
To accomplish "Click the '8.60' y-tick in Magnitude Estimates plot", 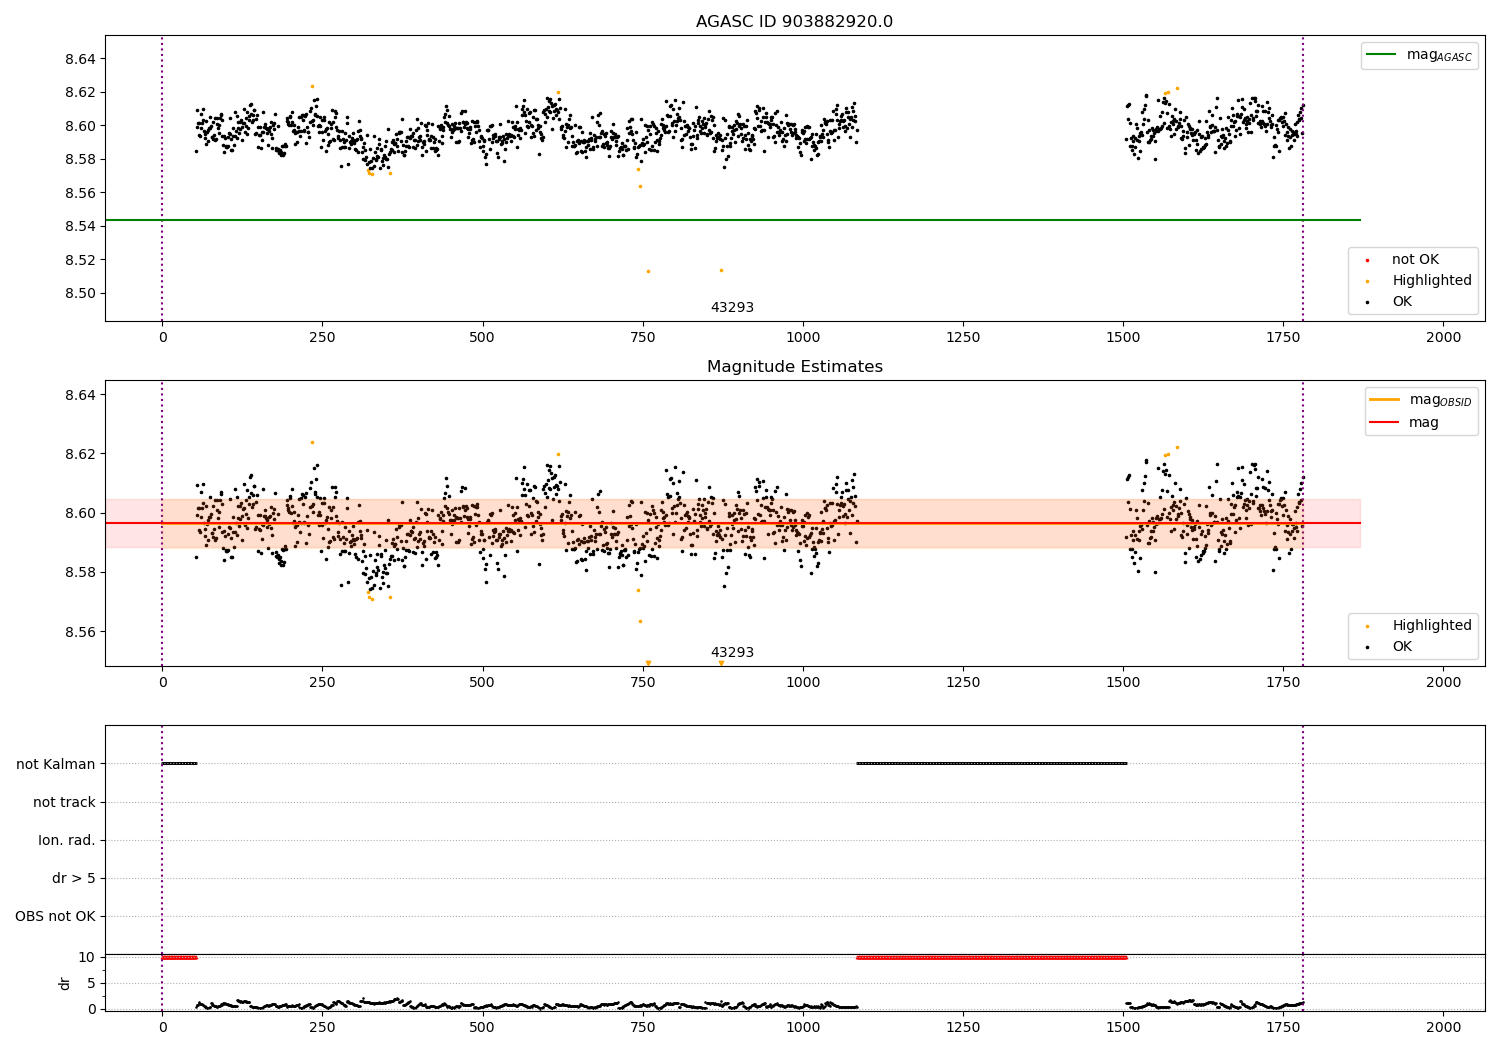I will click(80, 513).
